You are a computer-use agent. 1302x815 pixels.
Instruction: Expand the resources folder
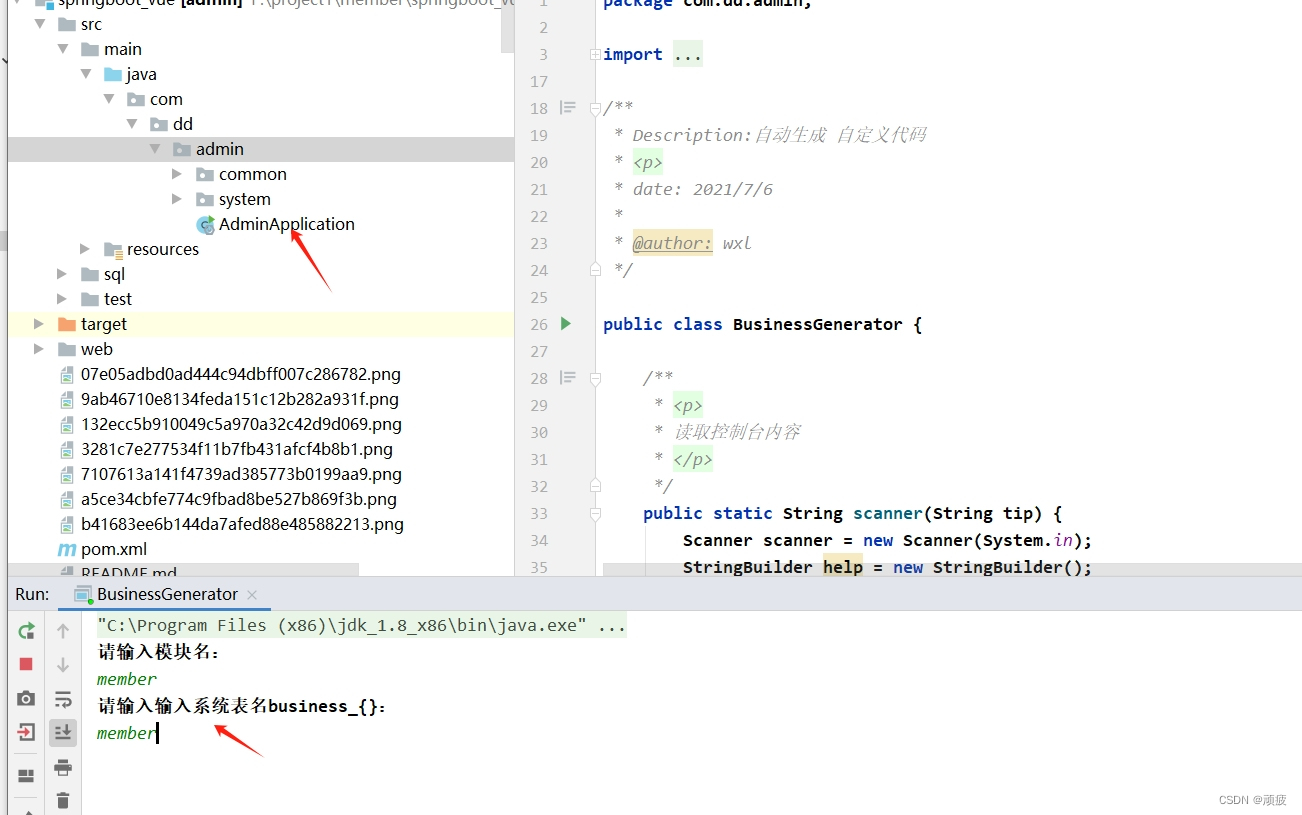pos(86,249)
